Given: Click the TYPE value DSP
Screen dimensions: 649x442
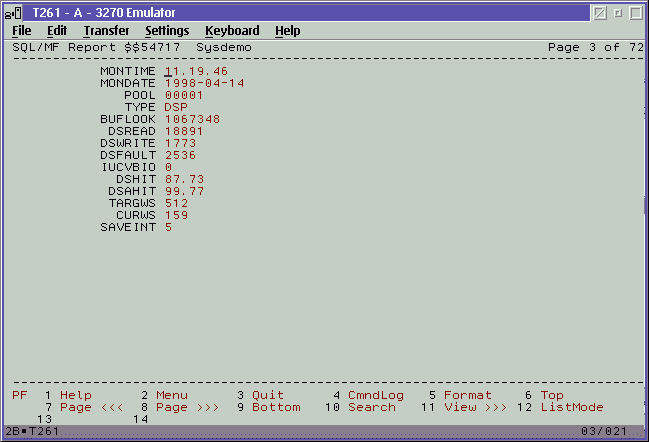Looking at the screenshot, I should (176, 107).
